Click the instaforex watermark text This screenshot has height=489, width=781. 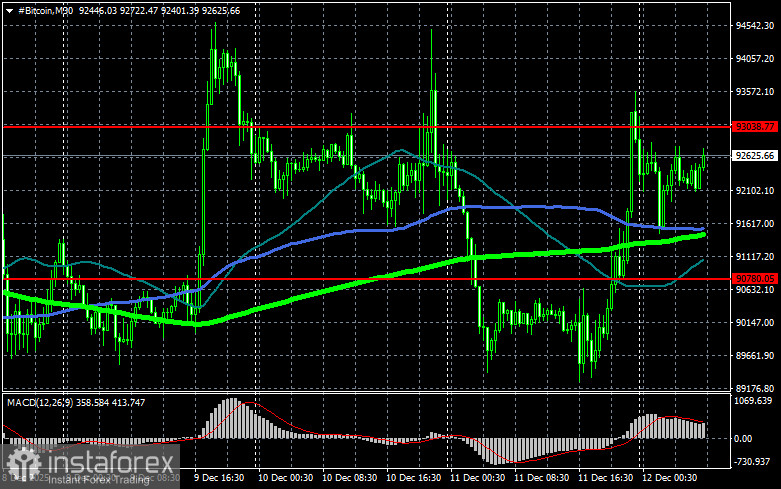click(x=110, y=463)
